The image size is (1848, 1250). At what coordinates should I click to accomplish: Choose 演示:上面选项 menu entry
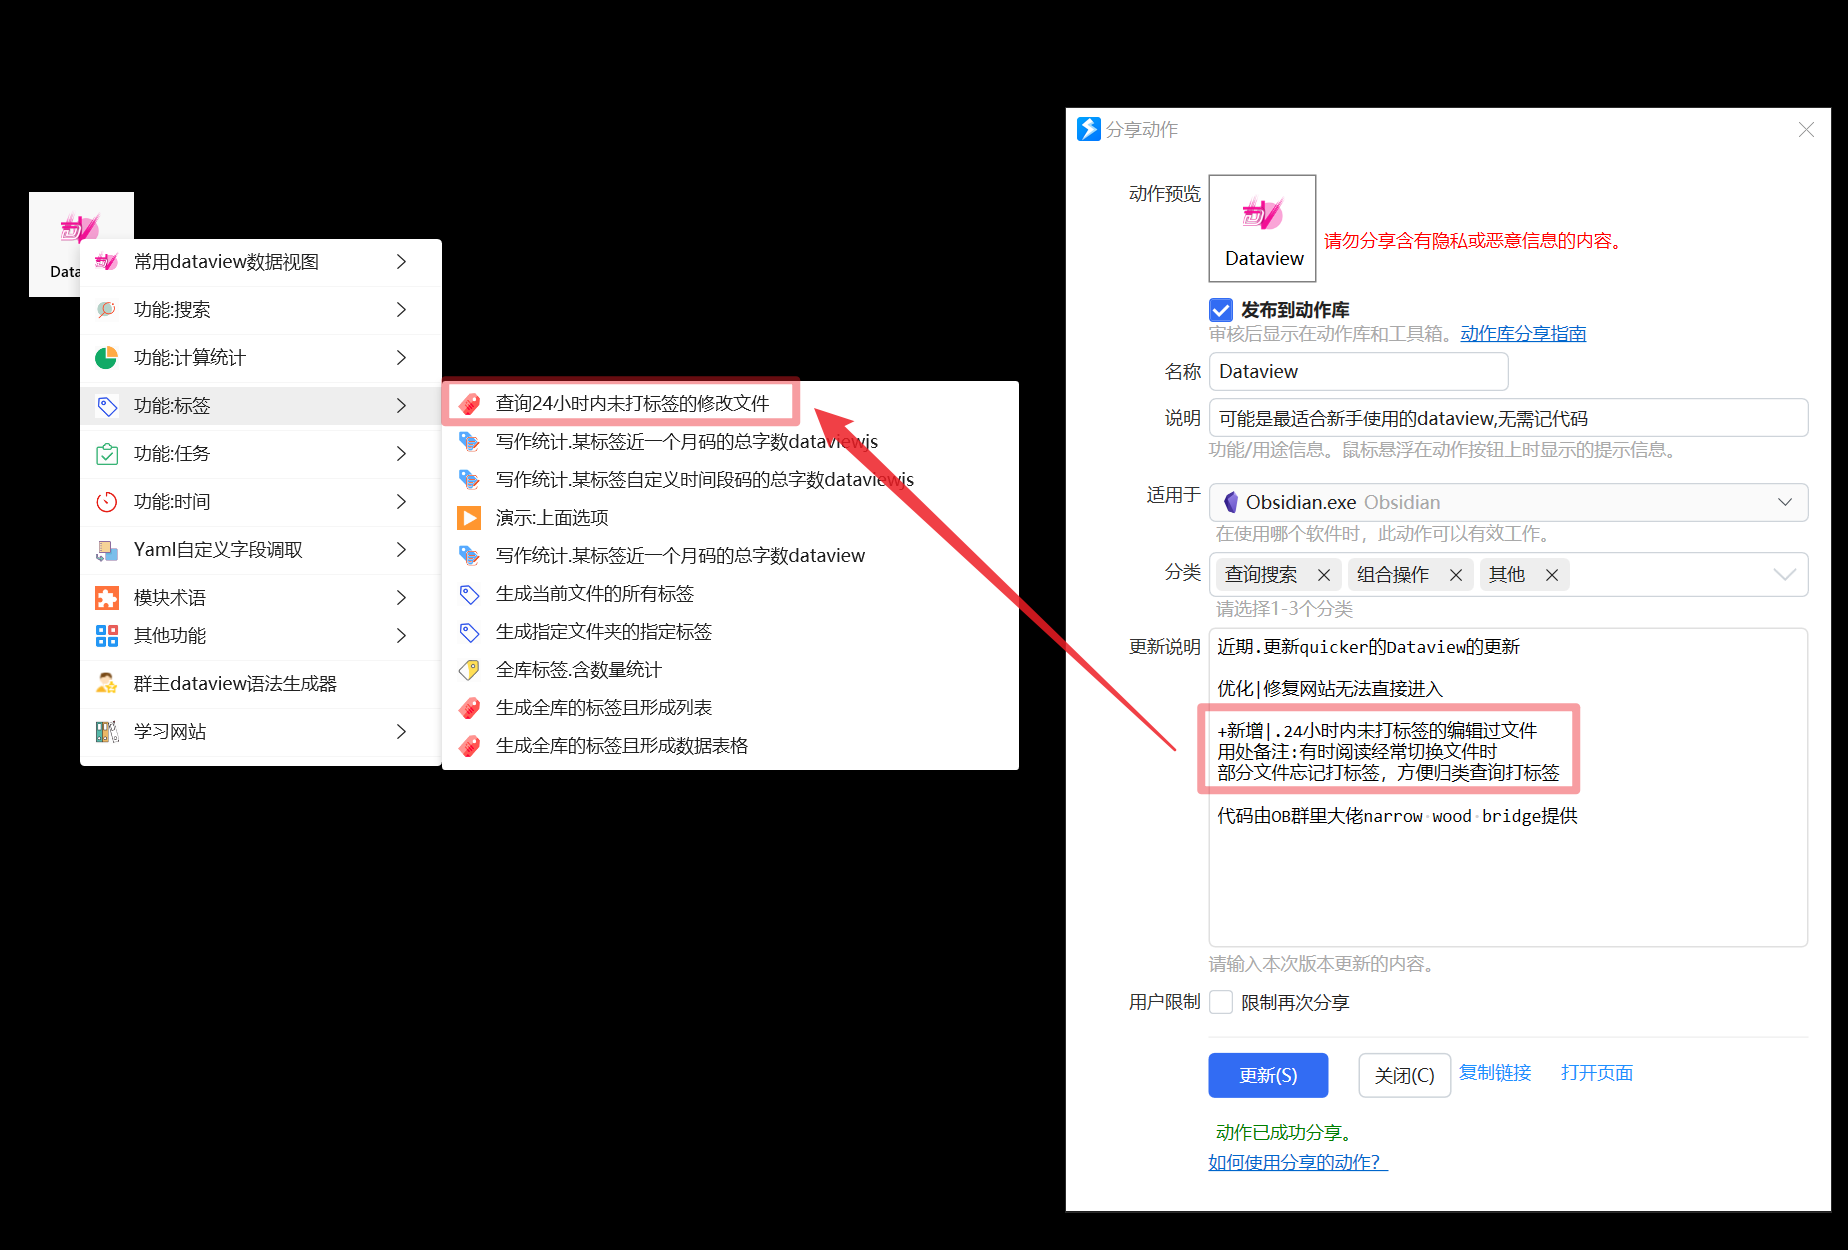pyautogui.click(x=730, y=518)
